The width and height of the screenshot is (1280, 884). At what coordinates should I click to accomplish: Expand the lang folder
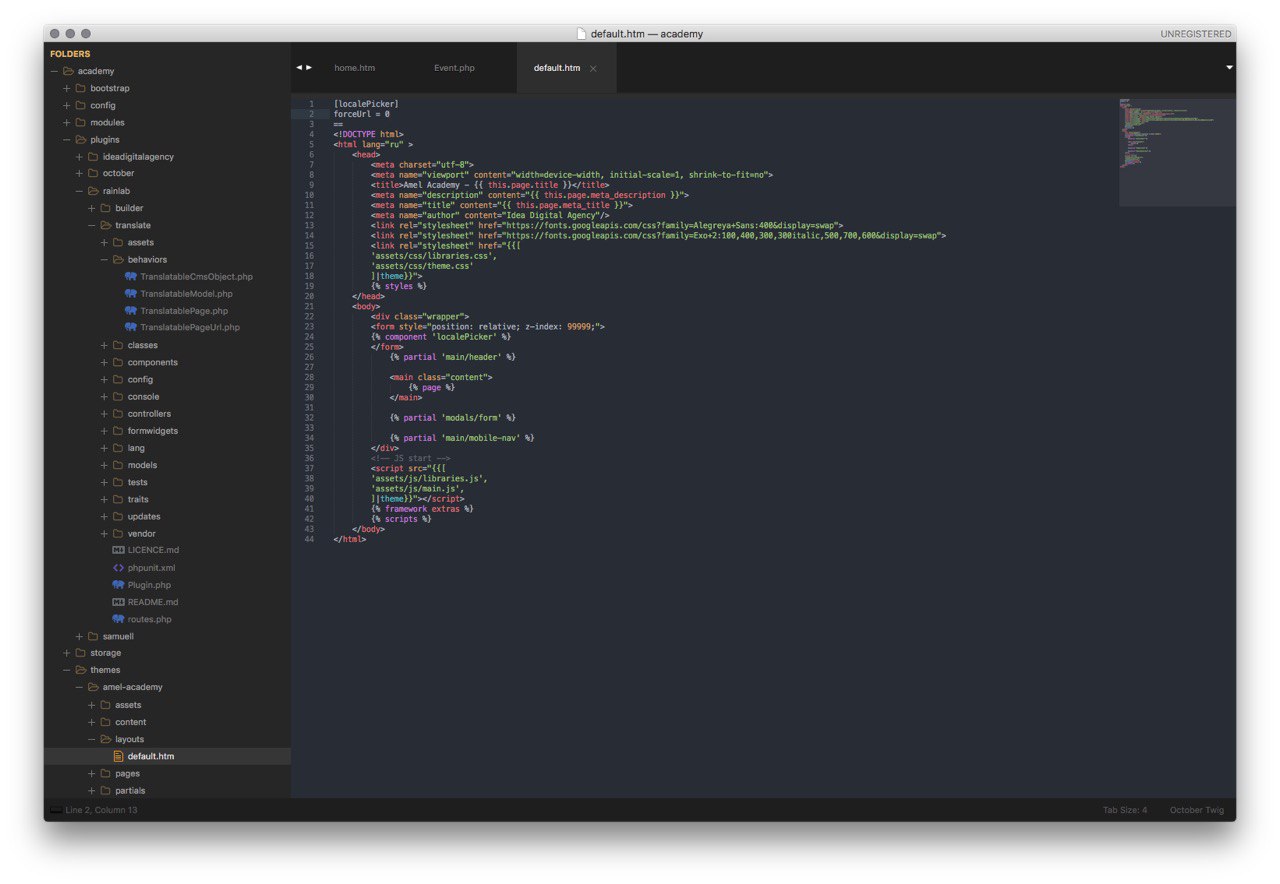(104, 448)
